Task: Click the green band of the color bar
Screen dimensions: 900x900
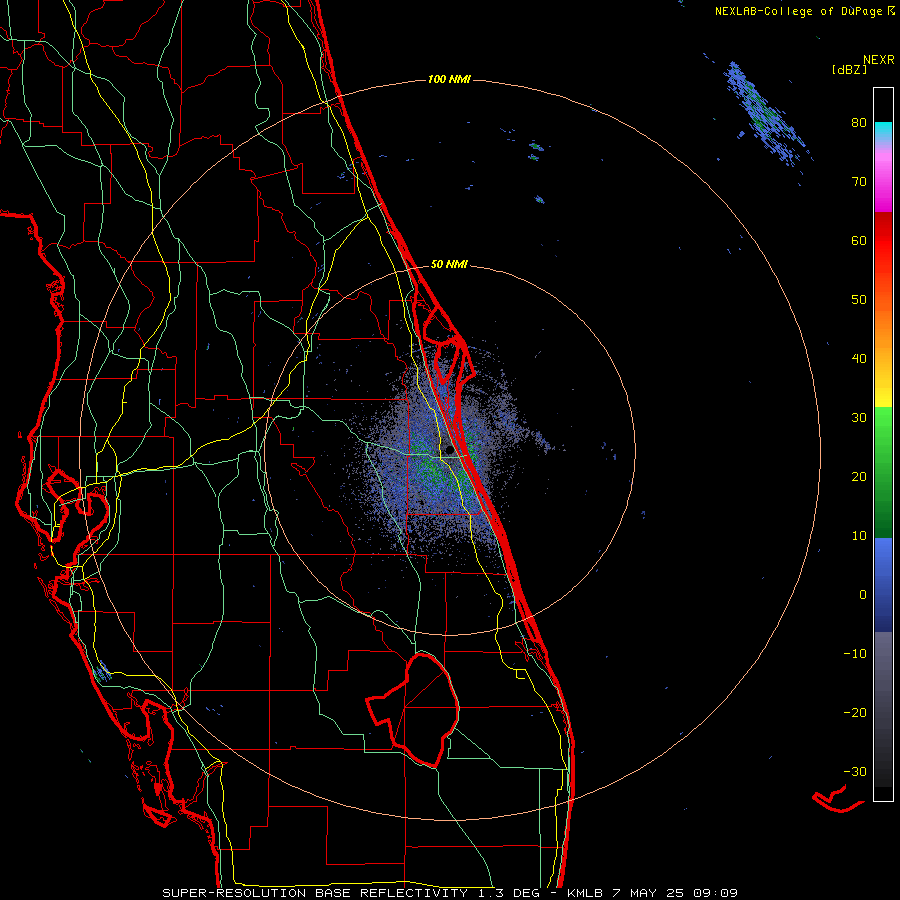Action: point(883,472)
